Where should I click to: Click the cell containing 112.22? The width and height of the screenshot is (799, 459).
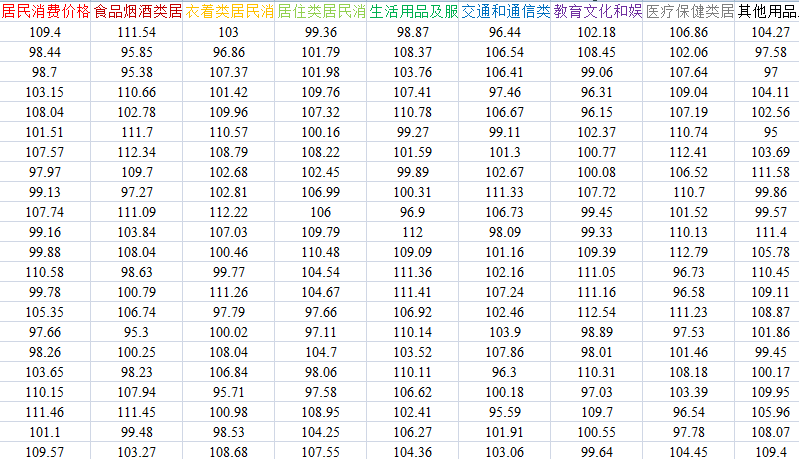pyautogui.click(x=229, y=212)
